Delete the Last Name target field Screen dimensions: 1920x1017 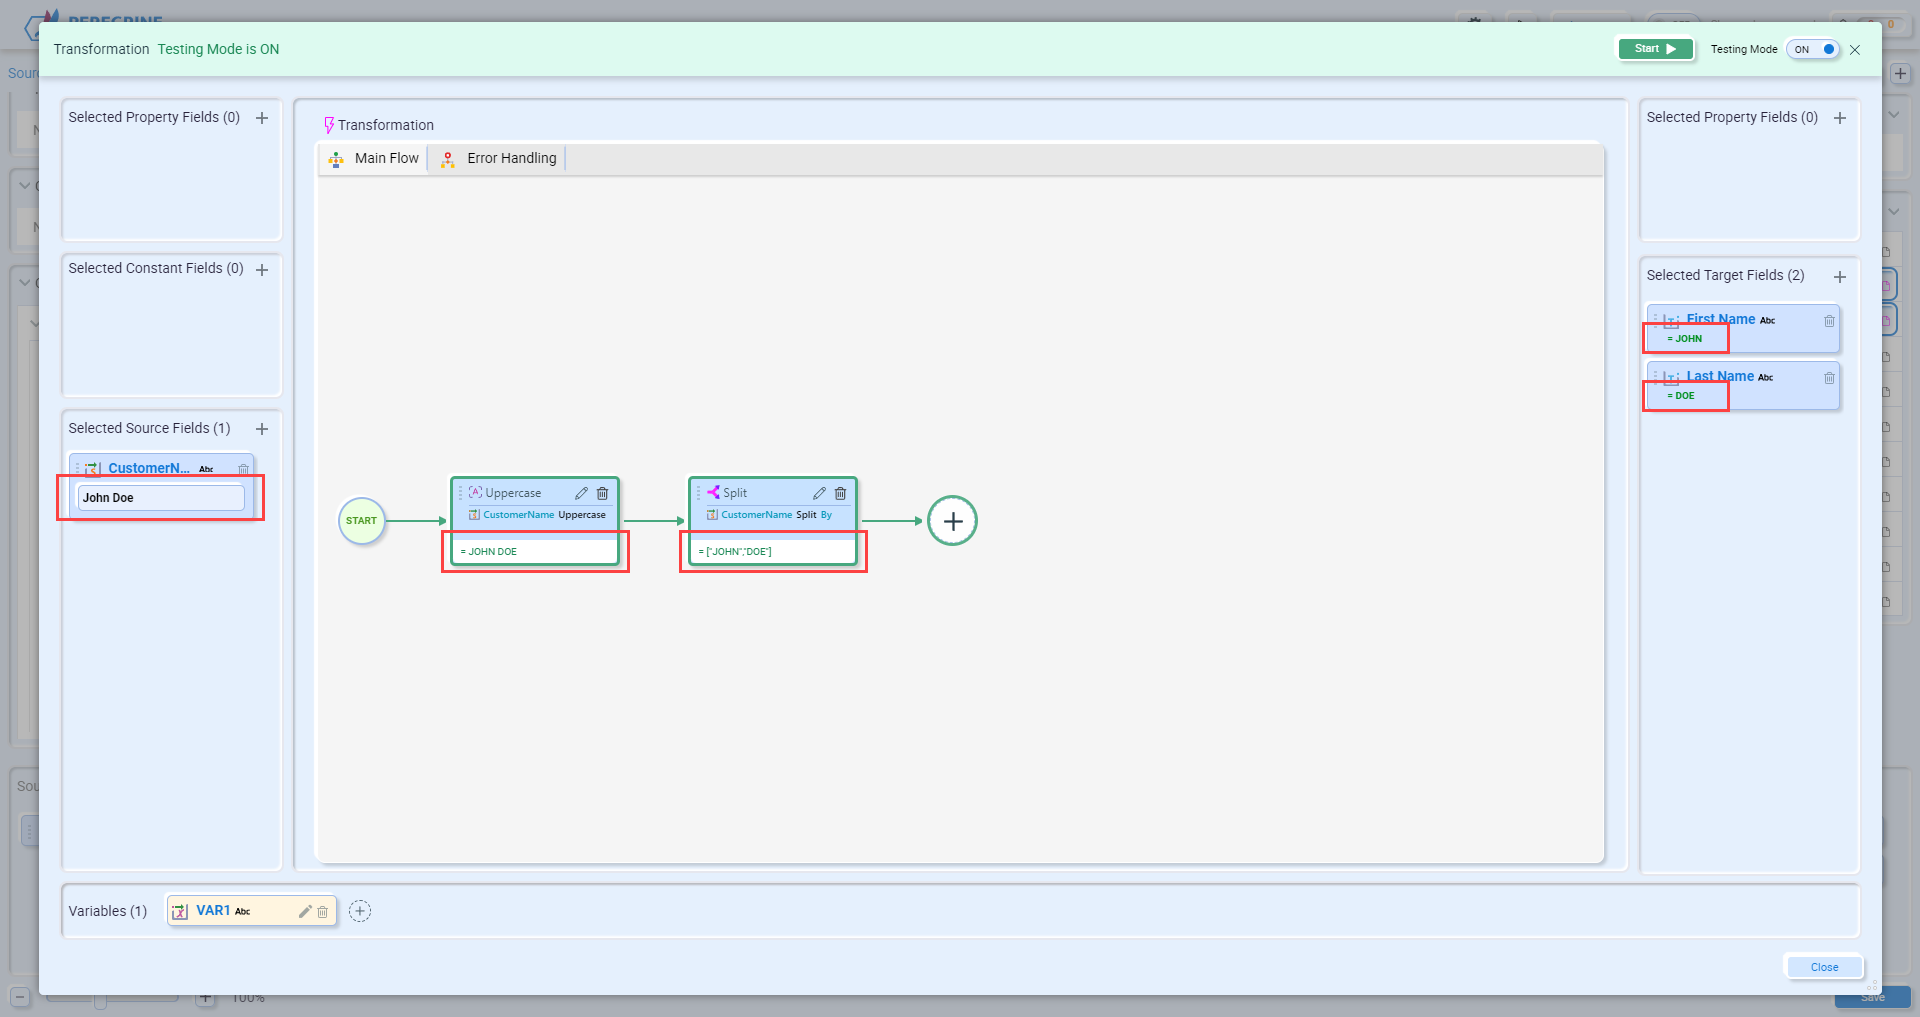(1829, 378)
